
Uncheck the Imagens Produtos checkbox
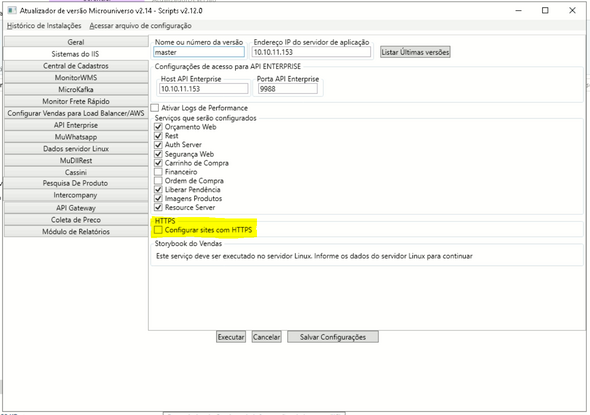tap(158, 198)
